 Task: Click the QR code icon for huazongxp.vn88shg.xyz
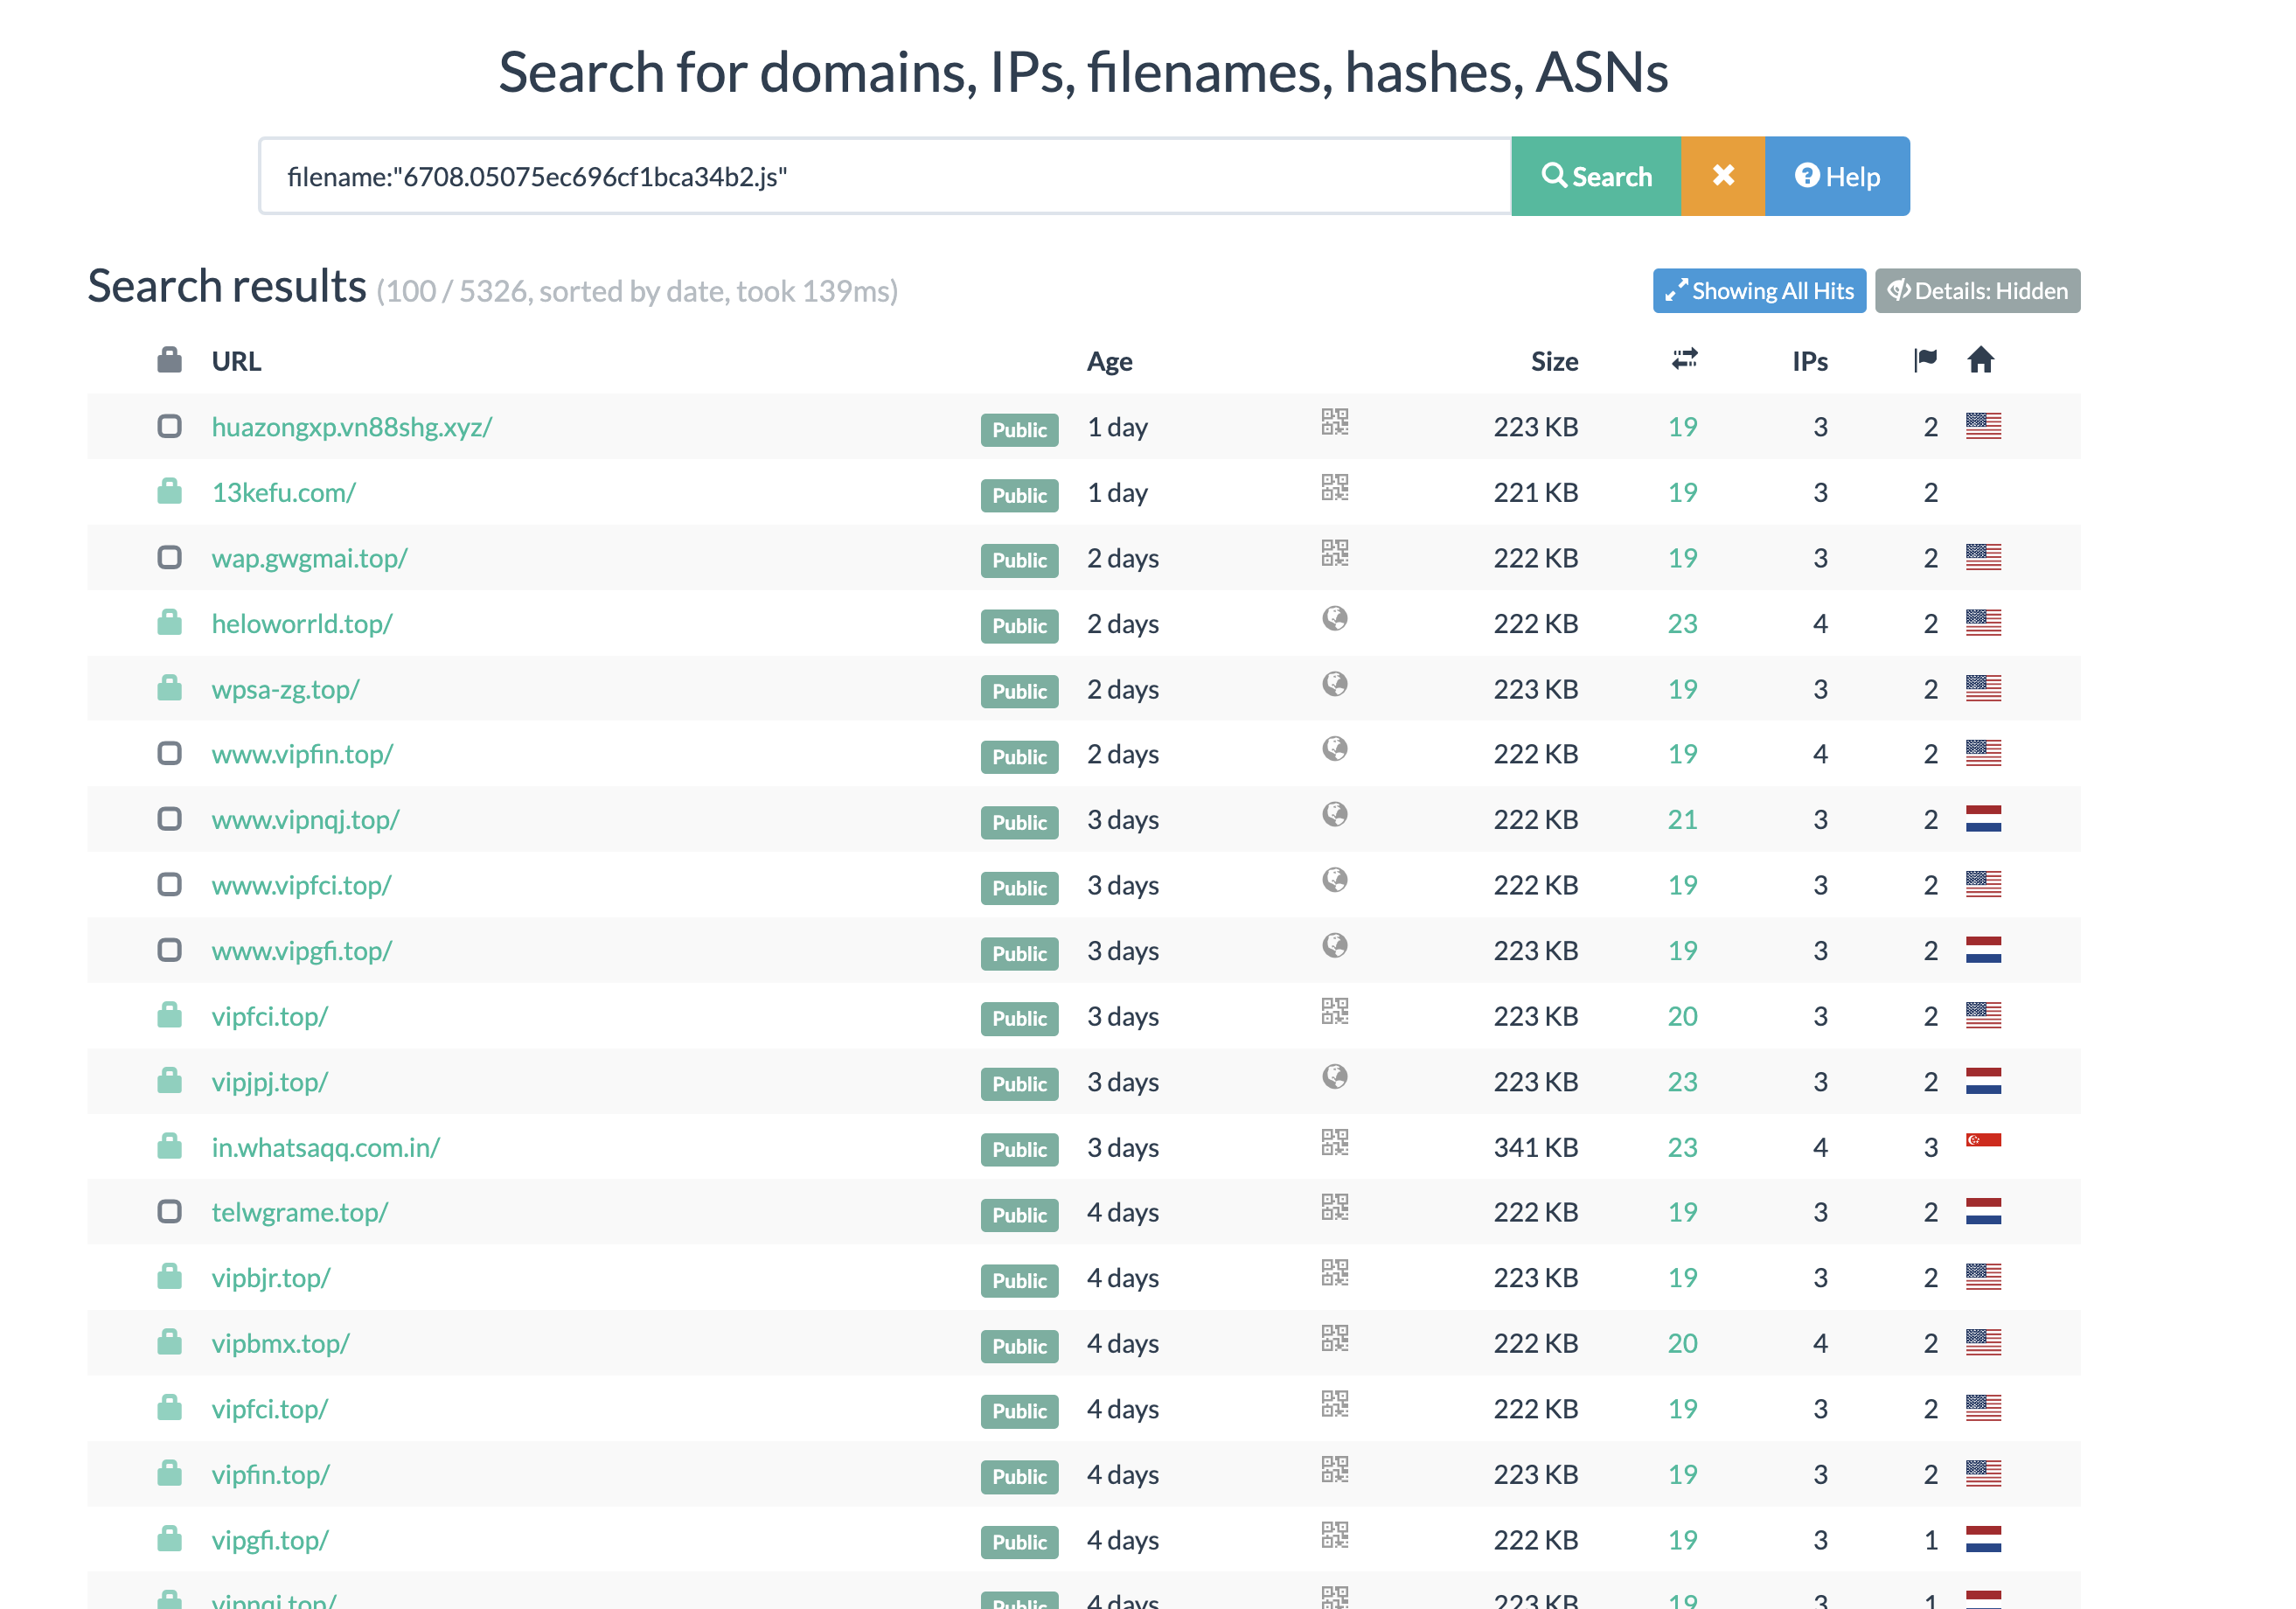(1334, 422)
